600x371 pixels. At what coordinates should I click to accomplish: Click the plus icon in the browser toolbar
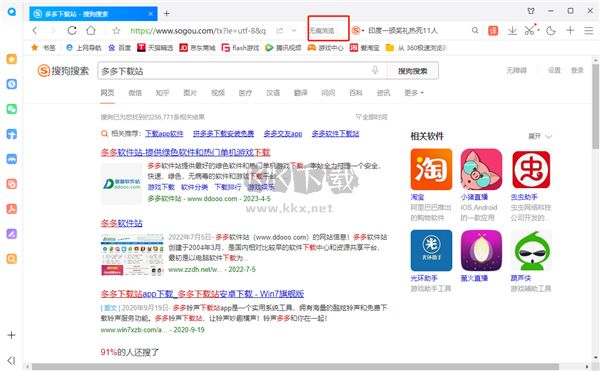coord(570,30)
